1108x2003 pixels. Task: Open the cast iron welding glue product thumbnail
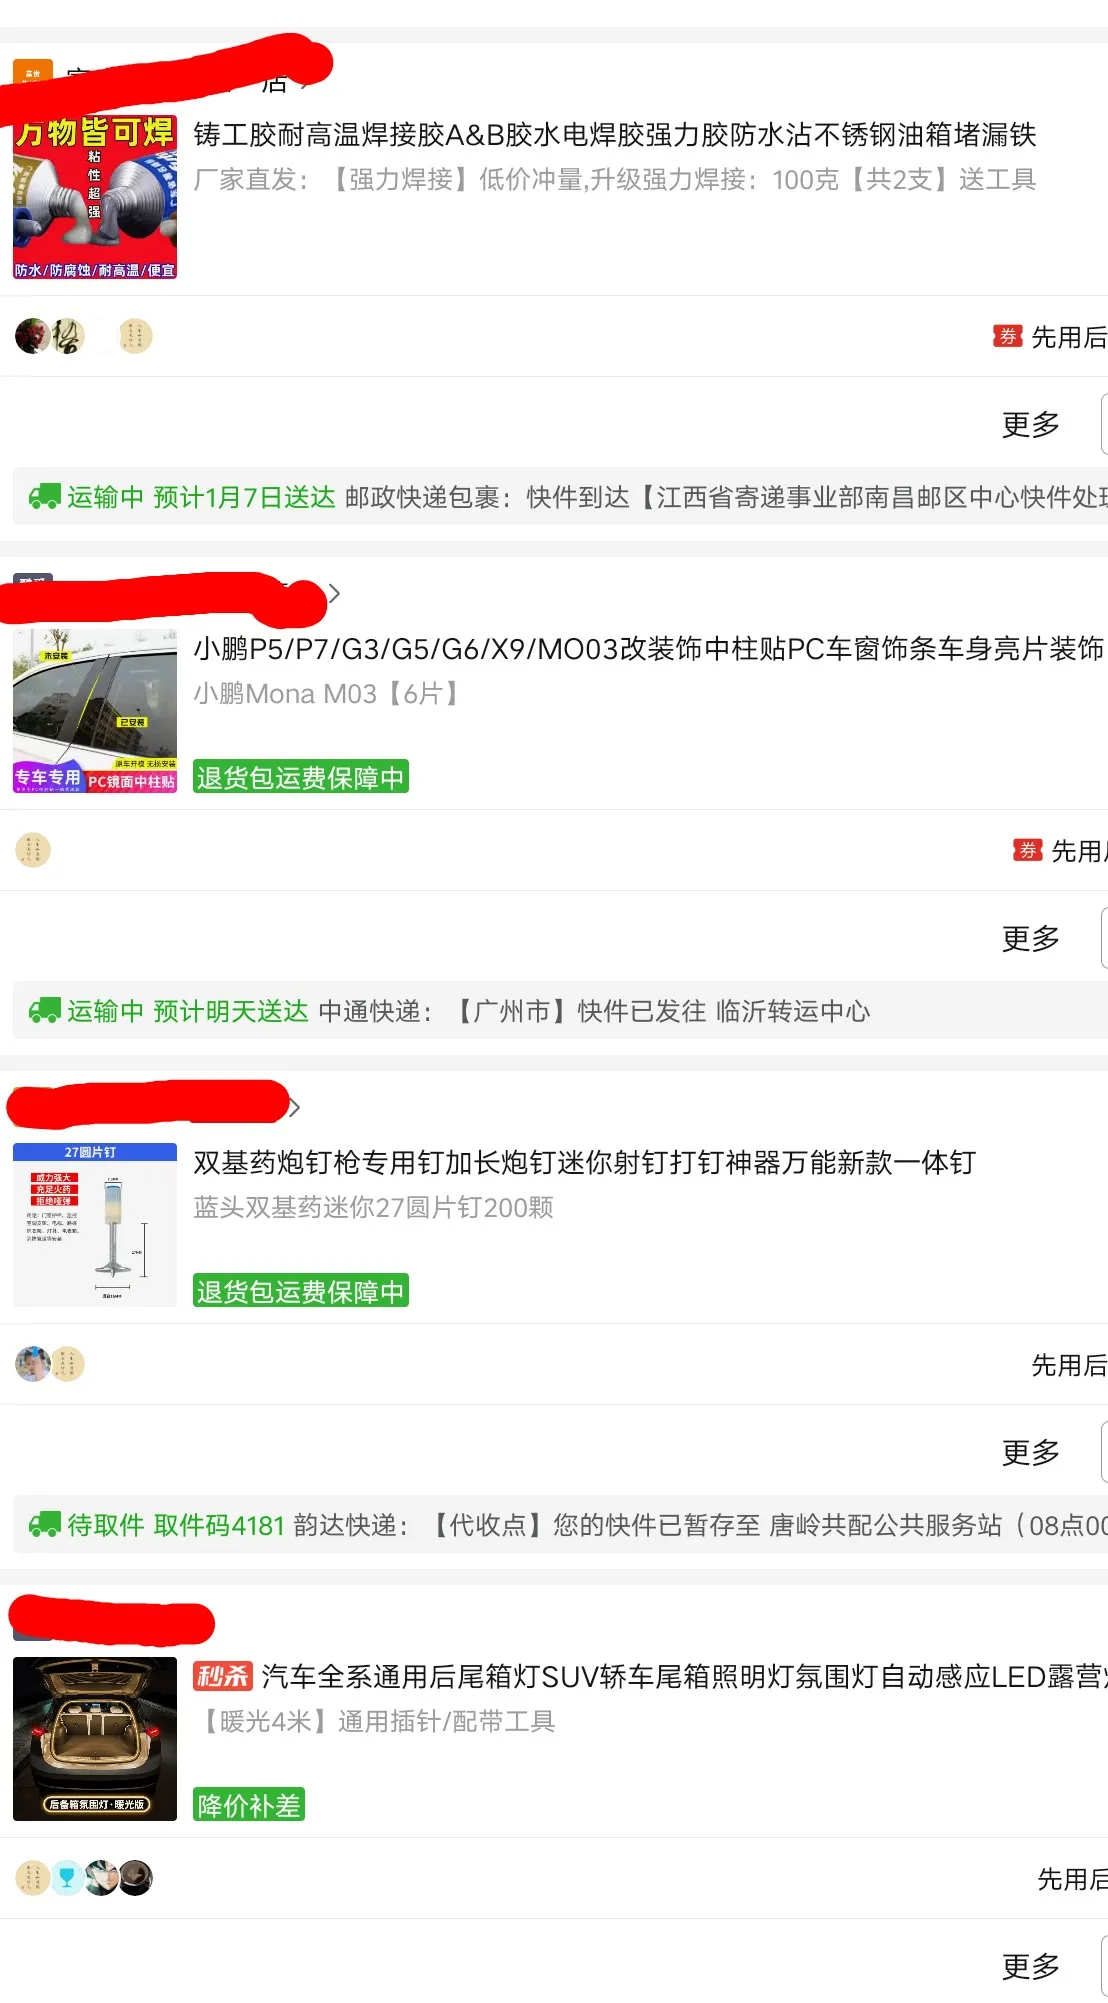[95, 197]
